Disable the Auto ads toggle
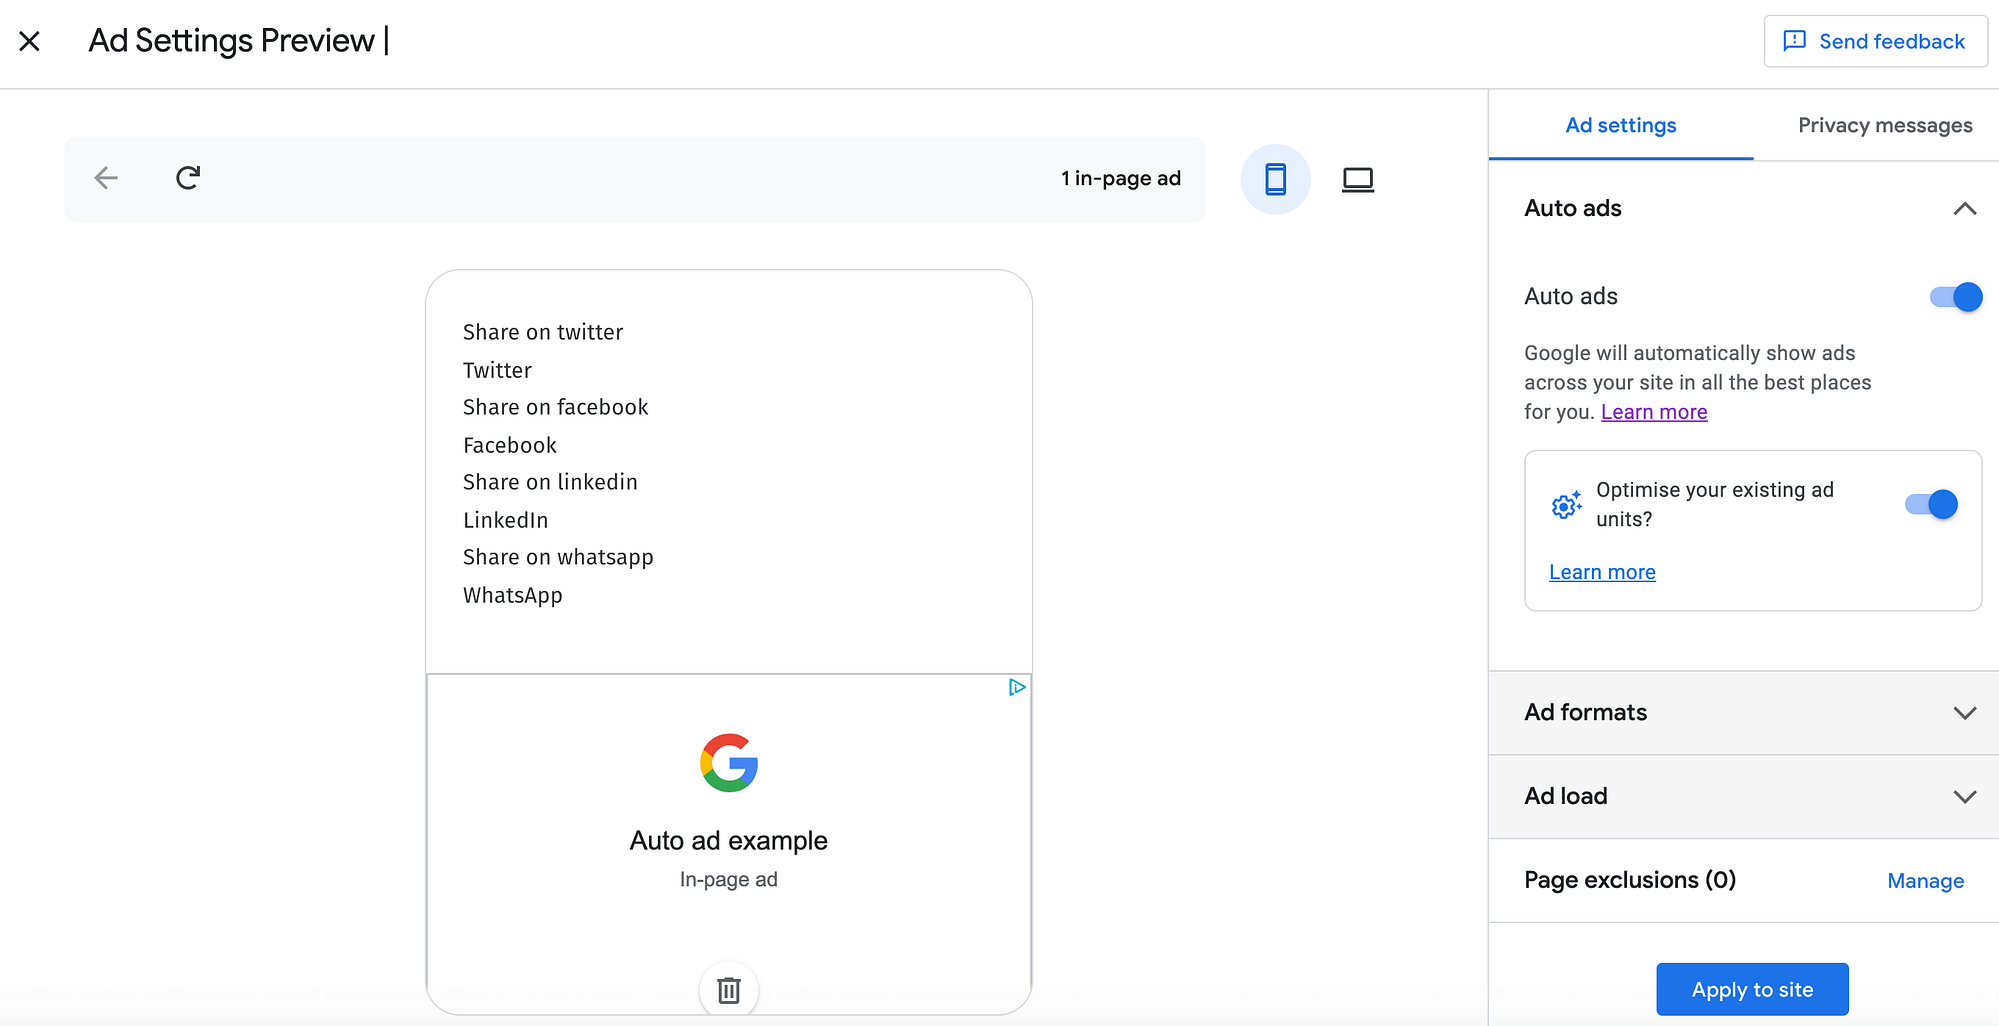This screenshot has width=1999, height=1026. click(x=1953, y=296)
